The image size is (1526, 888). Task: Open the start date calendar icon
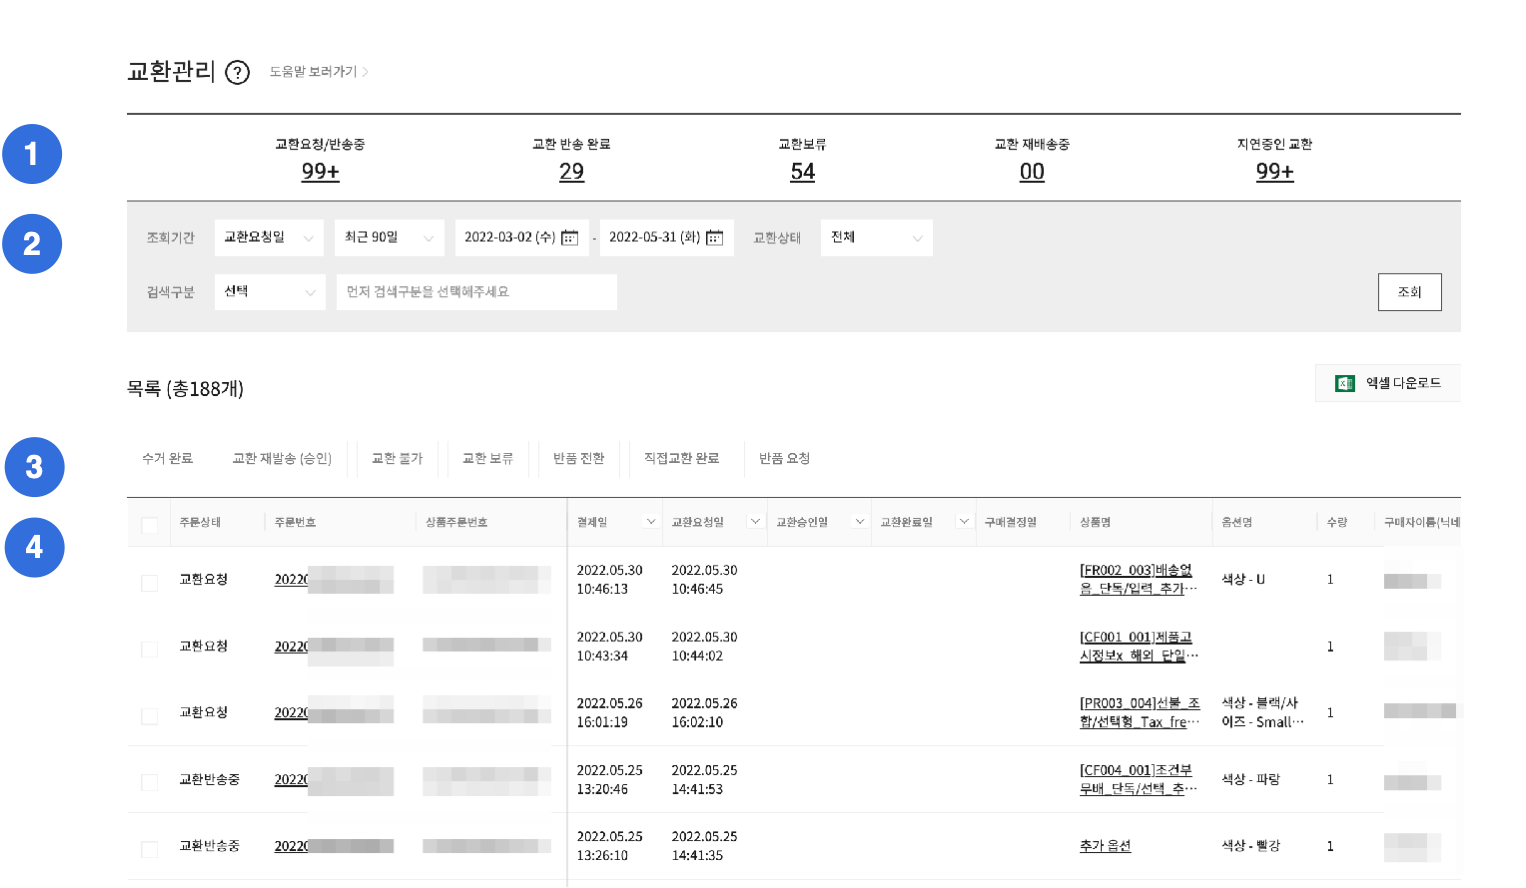(570, 238)
